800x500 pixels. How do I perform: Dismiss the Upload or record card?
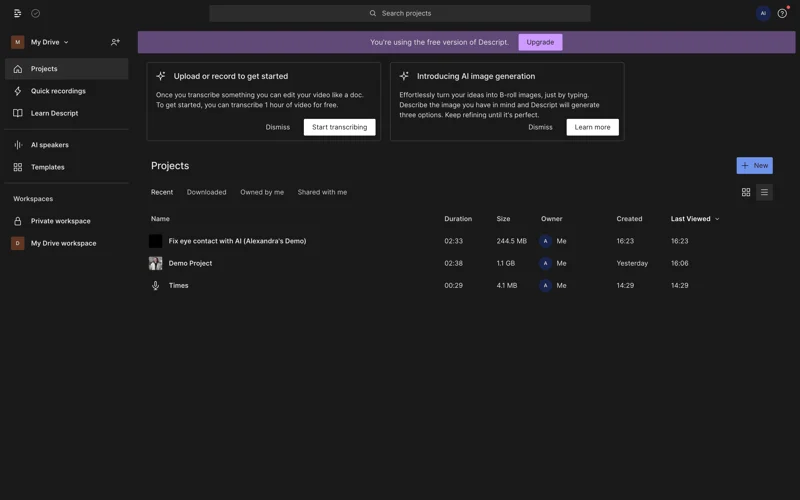(278, 127)
